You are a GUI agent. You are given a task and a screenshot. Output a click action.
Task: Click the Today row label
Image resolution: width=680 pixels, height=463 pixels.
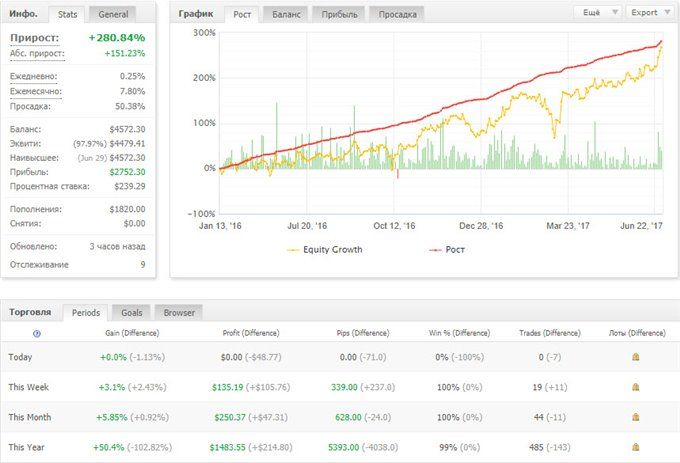(x=20, y=357)
